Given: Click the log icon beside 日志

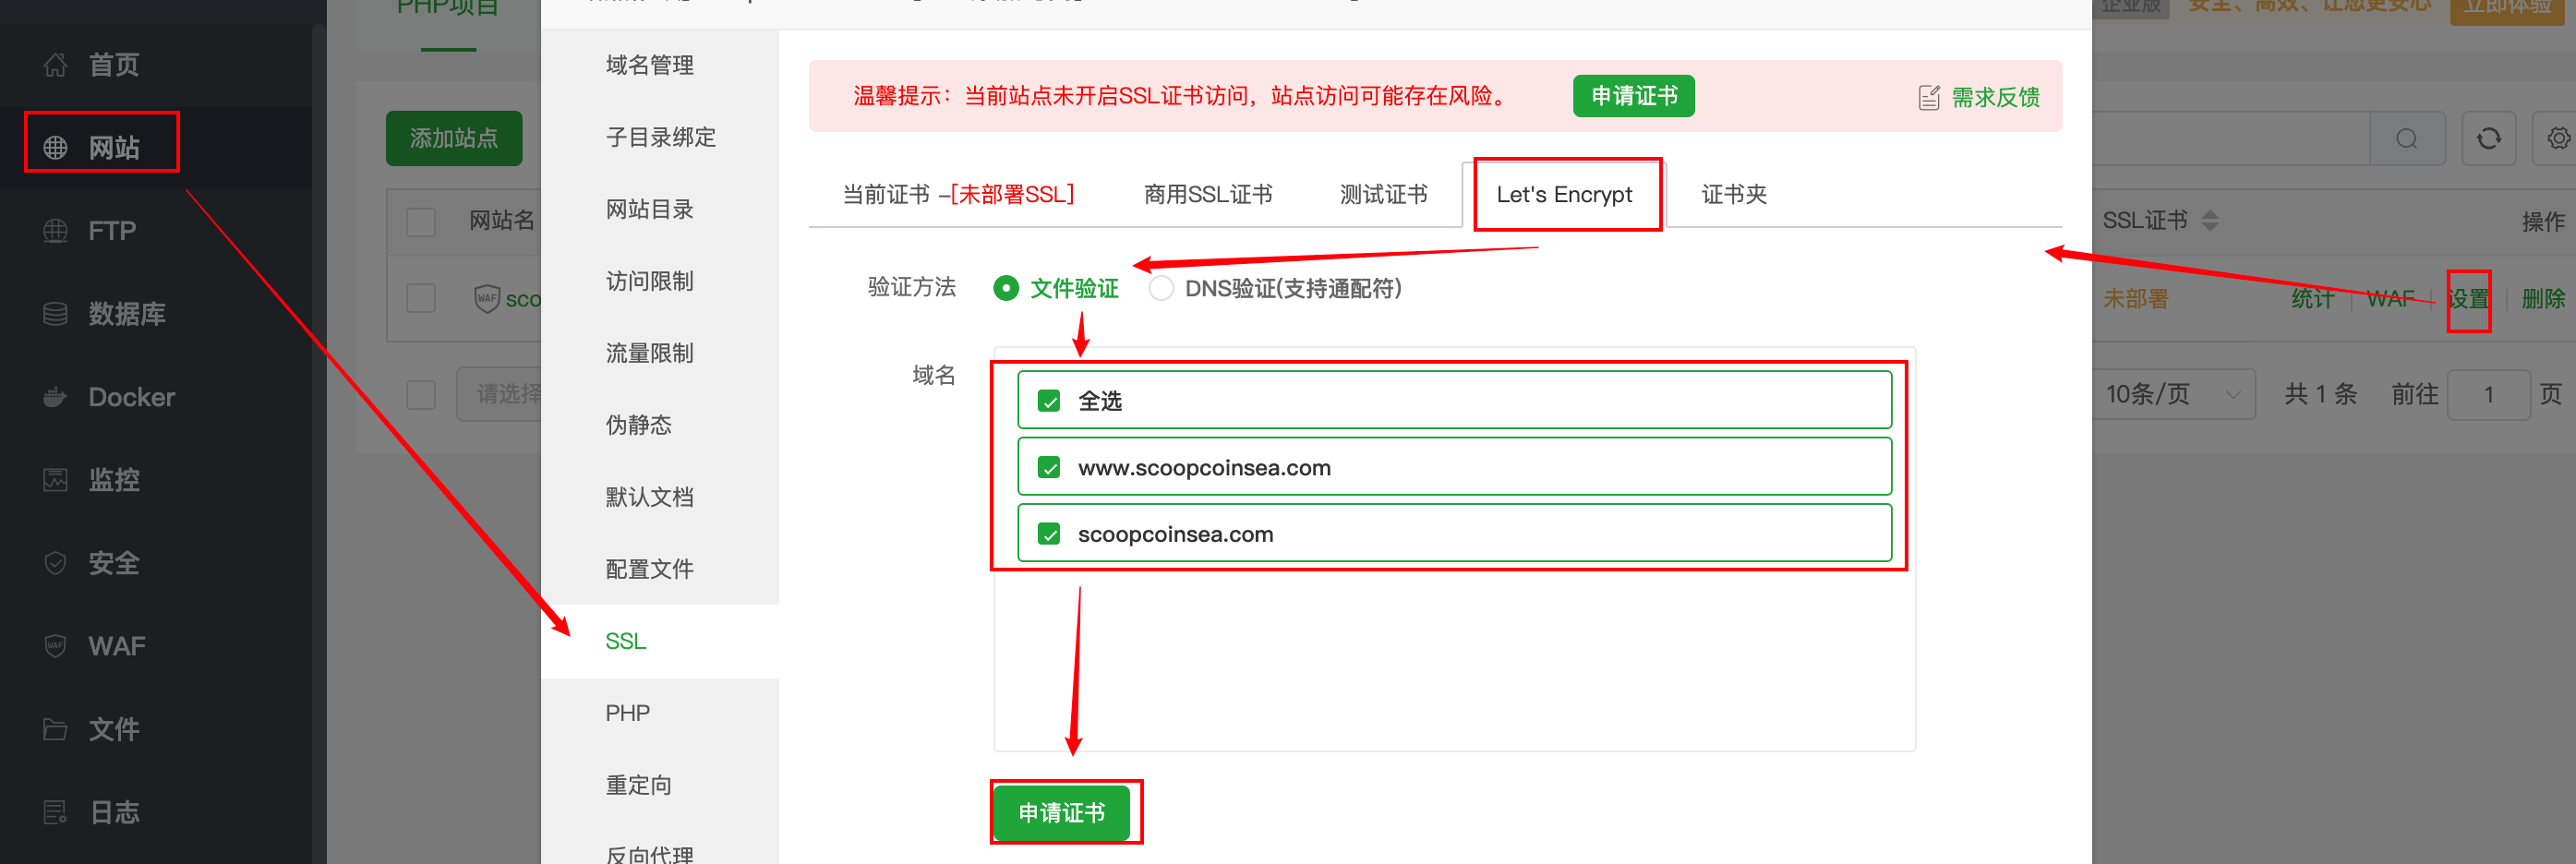Looking at the screenshot, I should tap(55, 812).
